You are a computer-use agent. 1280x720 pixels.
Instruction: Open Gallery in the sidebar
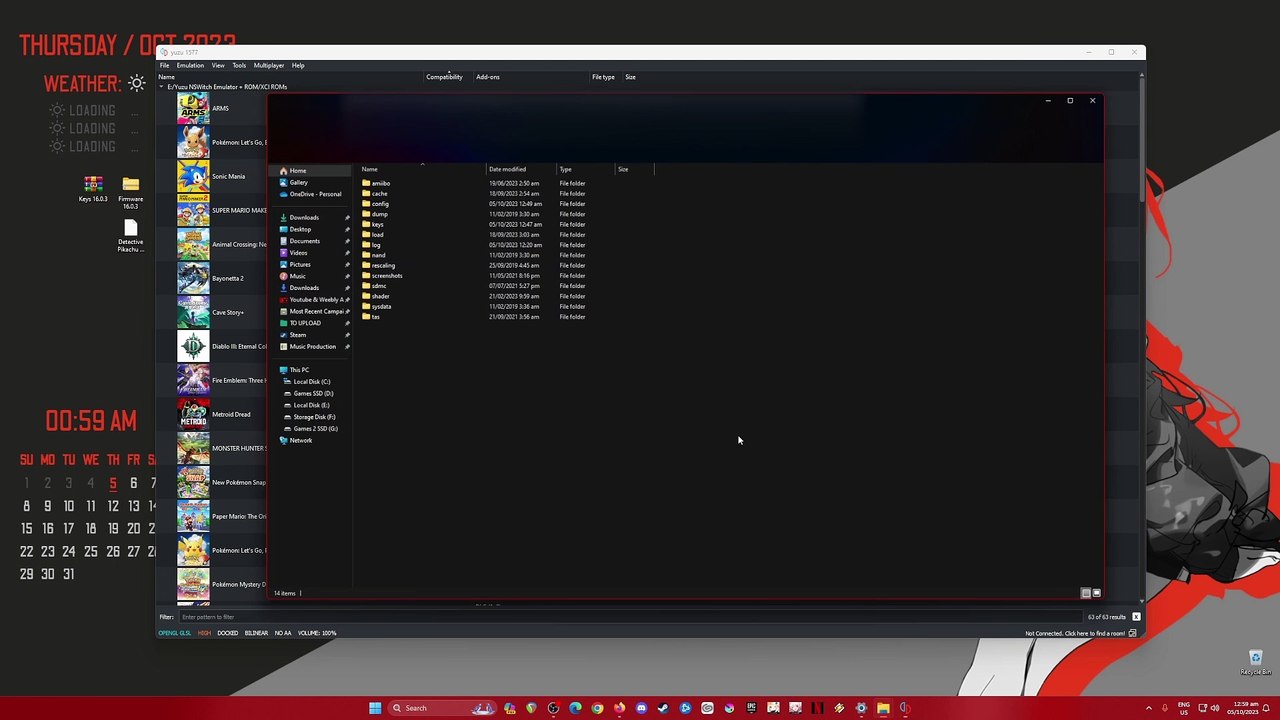click(x=298, y=182)
